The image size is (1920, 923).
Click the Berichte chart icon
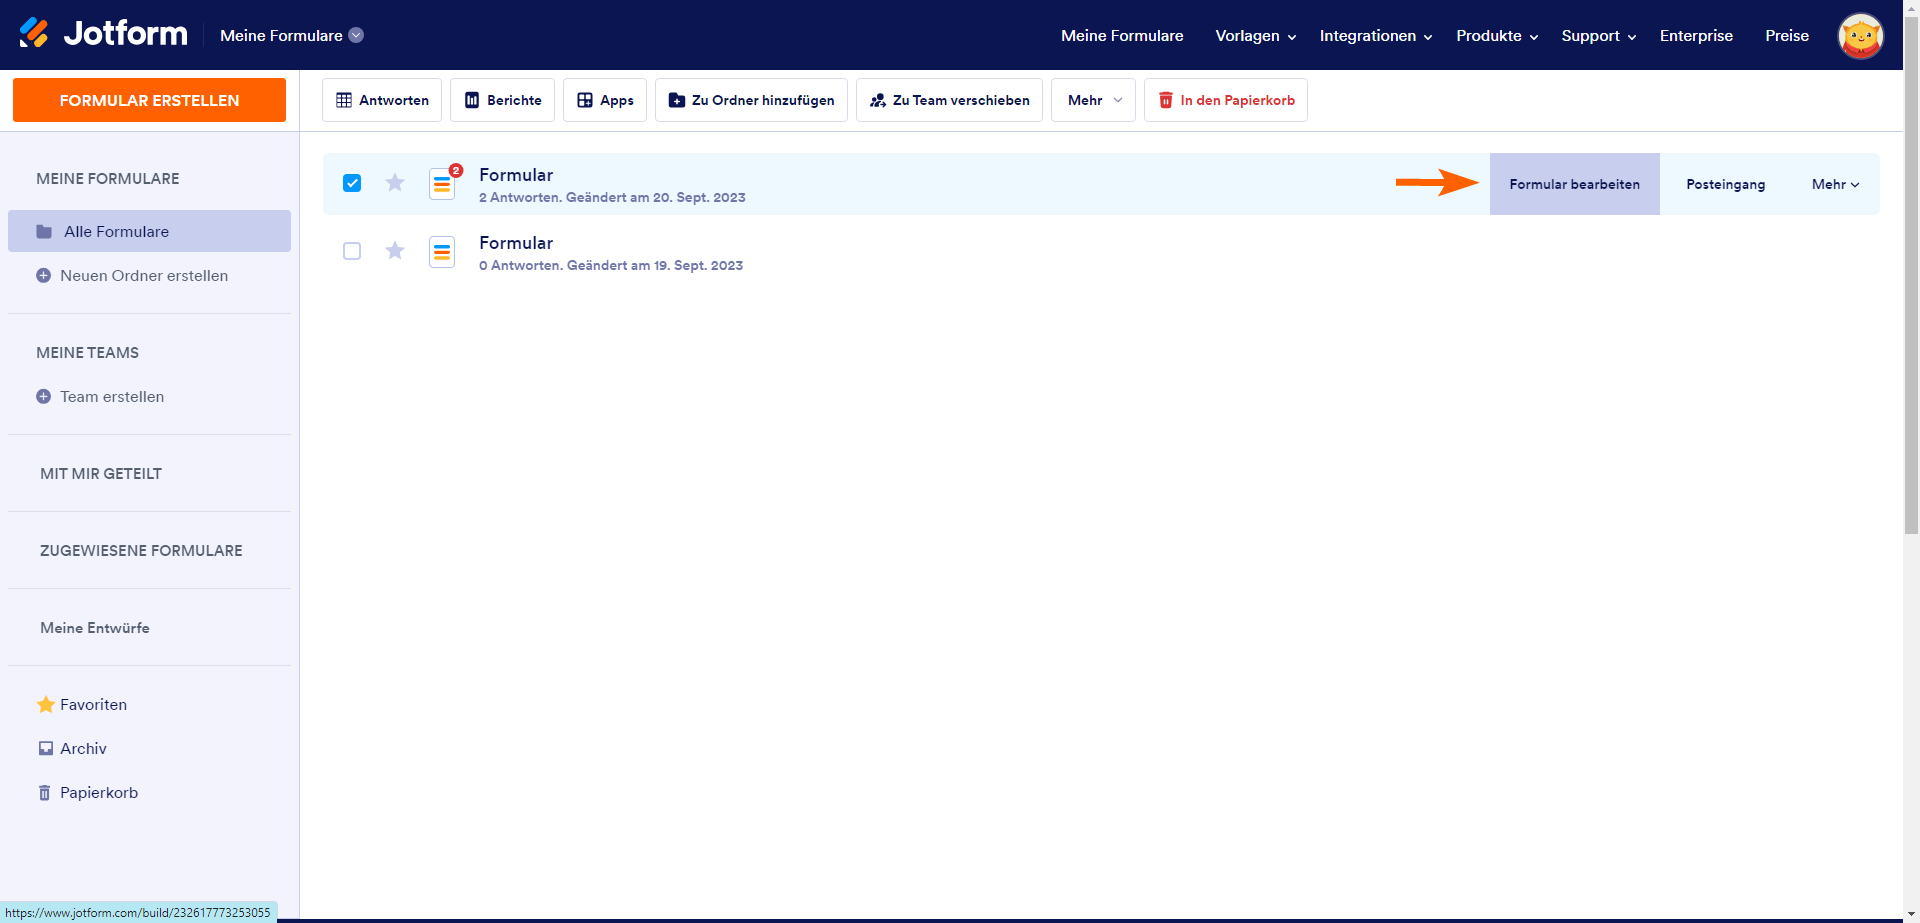point(472,100)
